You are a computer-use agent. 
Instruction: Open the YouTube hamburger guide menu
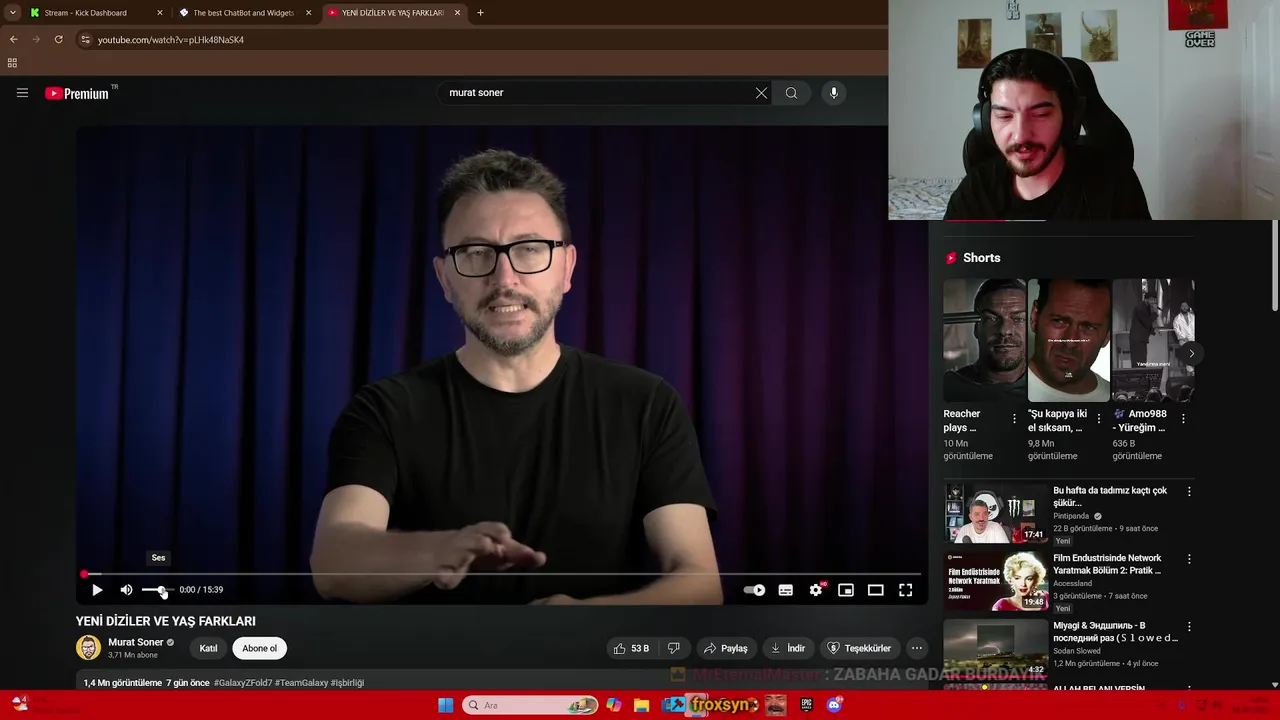pos(22,93)
